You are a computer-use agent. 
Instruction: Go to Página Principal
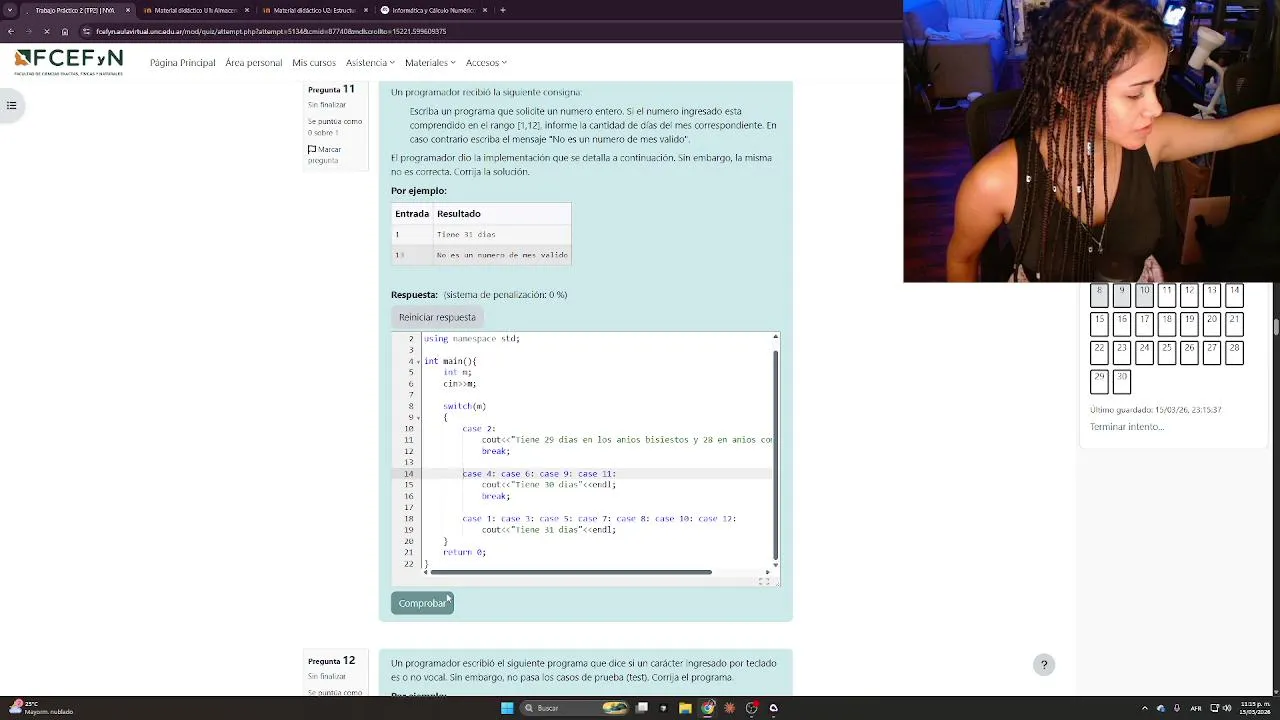(x=183, y=63)
